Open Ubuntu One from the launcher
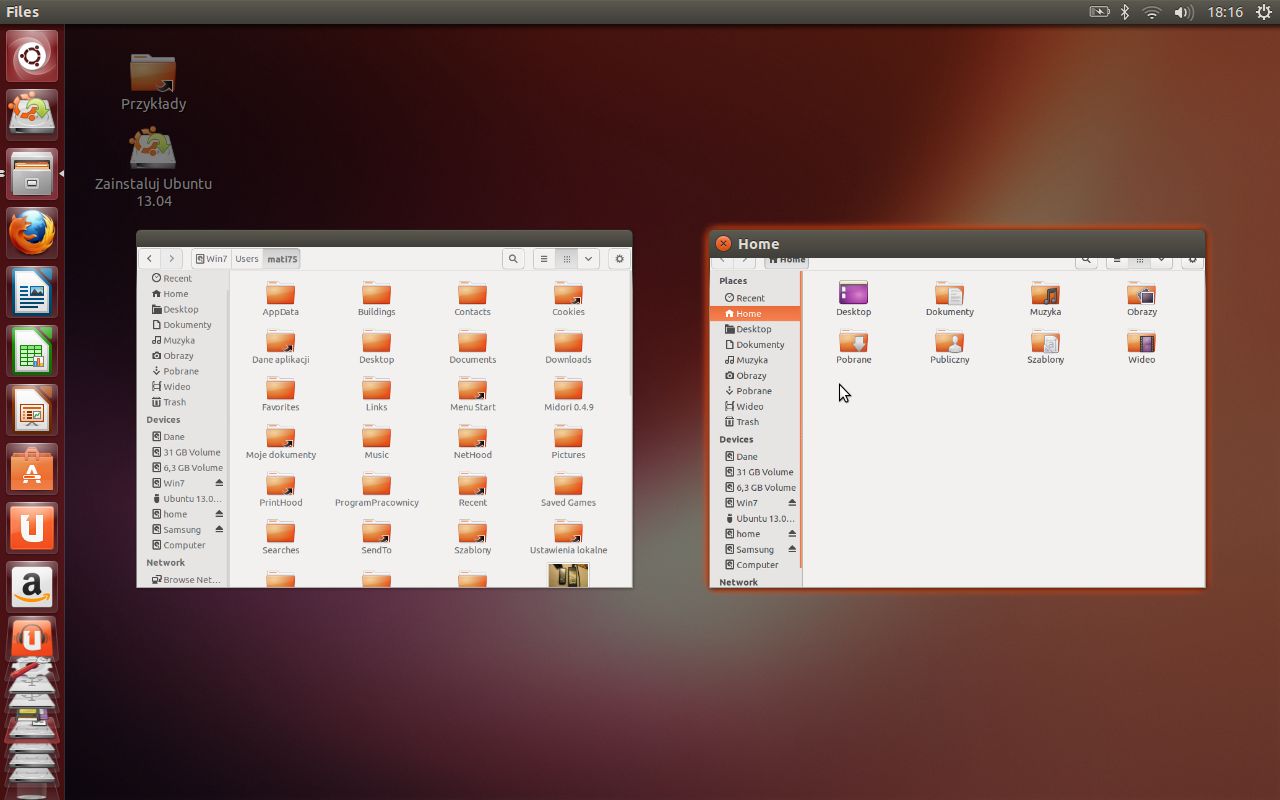Screen dimensions: 1280x800 click(33, 528)
